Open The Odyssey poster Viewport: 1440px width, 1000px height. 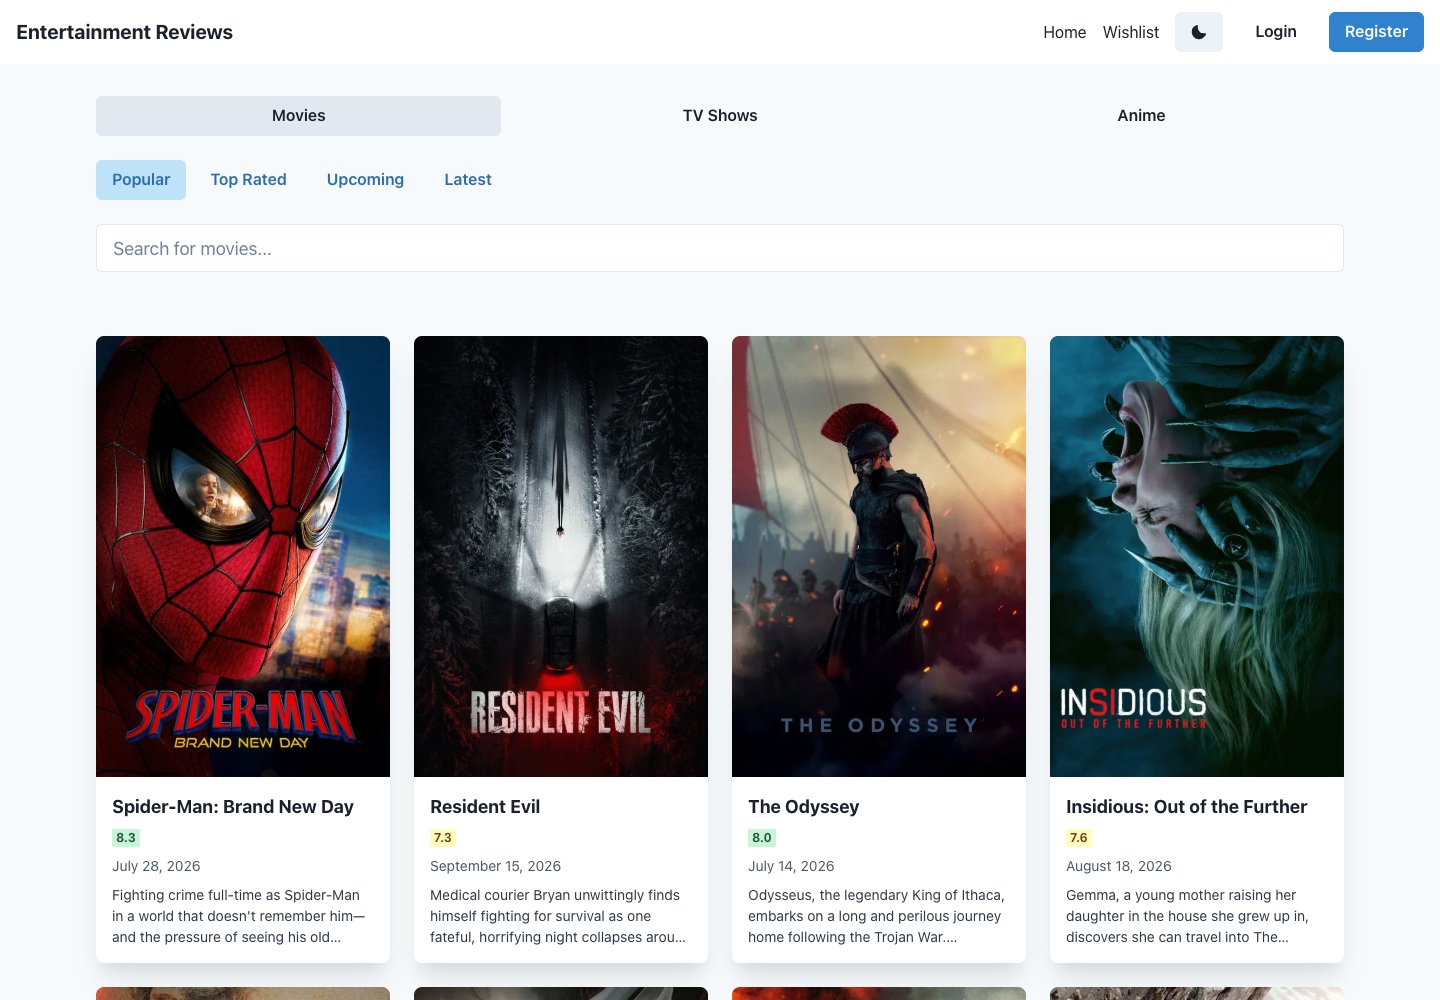pyautogui.click(x=879, y=556)
